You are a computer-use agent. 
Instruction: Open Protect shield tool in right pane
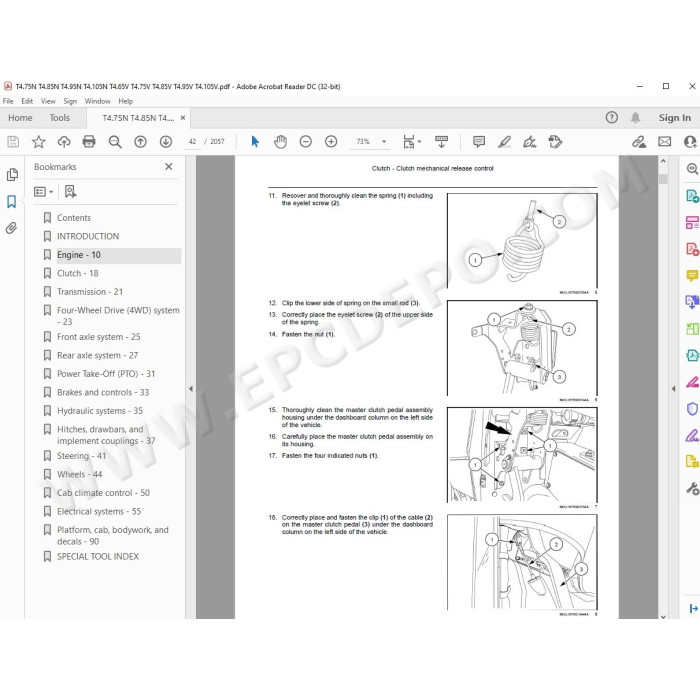click(x=692, y=409)
